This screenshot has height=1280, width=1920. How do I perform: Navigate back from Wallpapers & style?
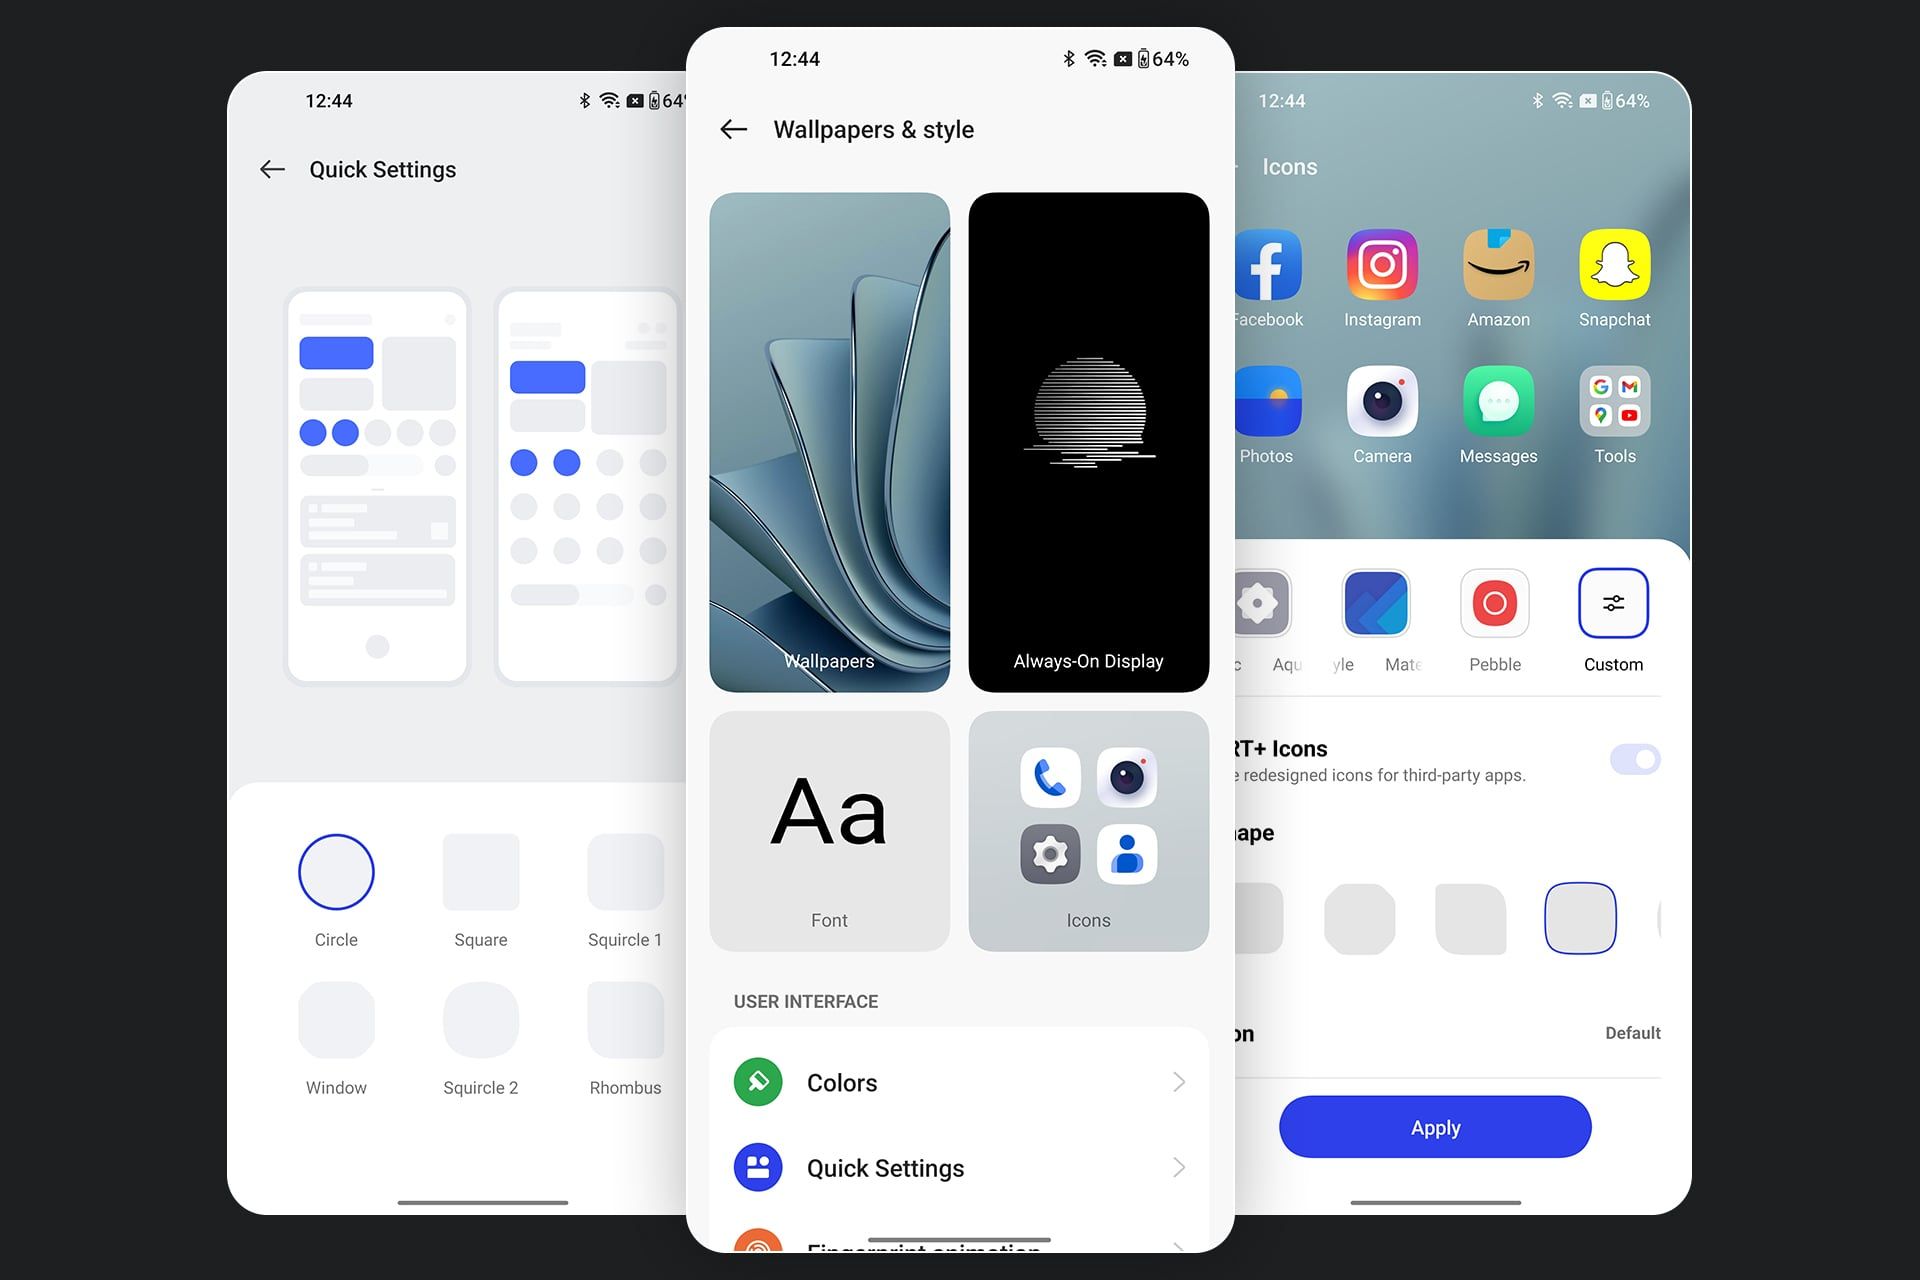pos(734,129)
